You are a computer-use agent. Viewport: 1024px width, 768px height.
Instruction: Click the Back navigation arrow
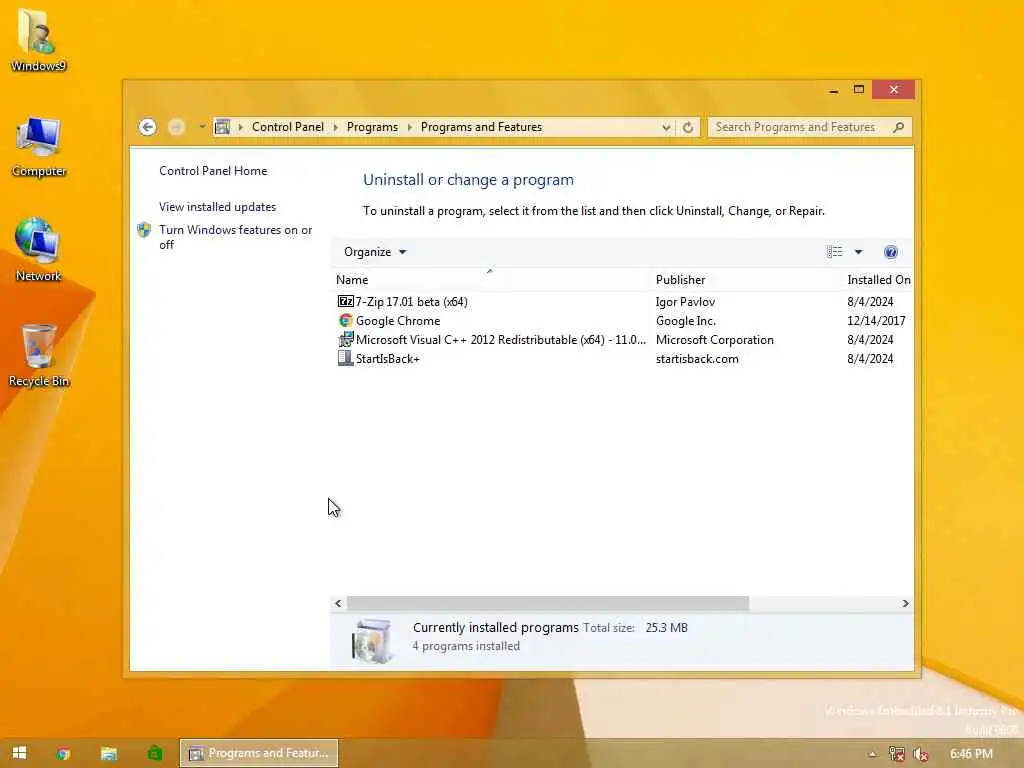(x=148, y=127)
